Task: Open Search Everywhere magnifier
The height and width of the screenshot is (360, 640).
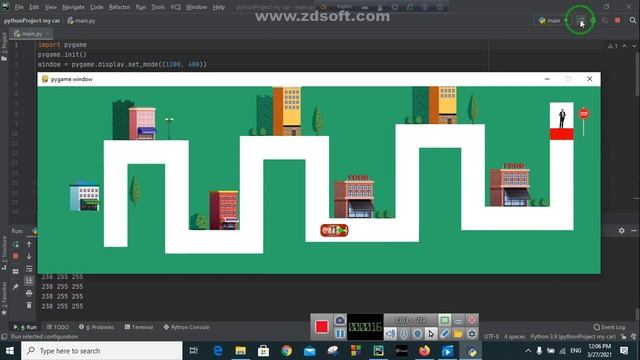Action: 633,20
